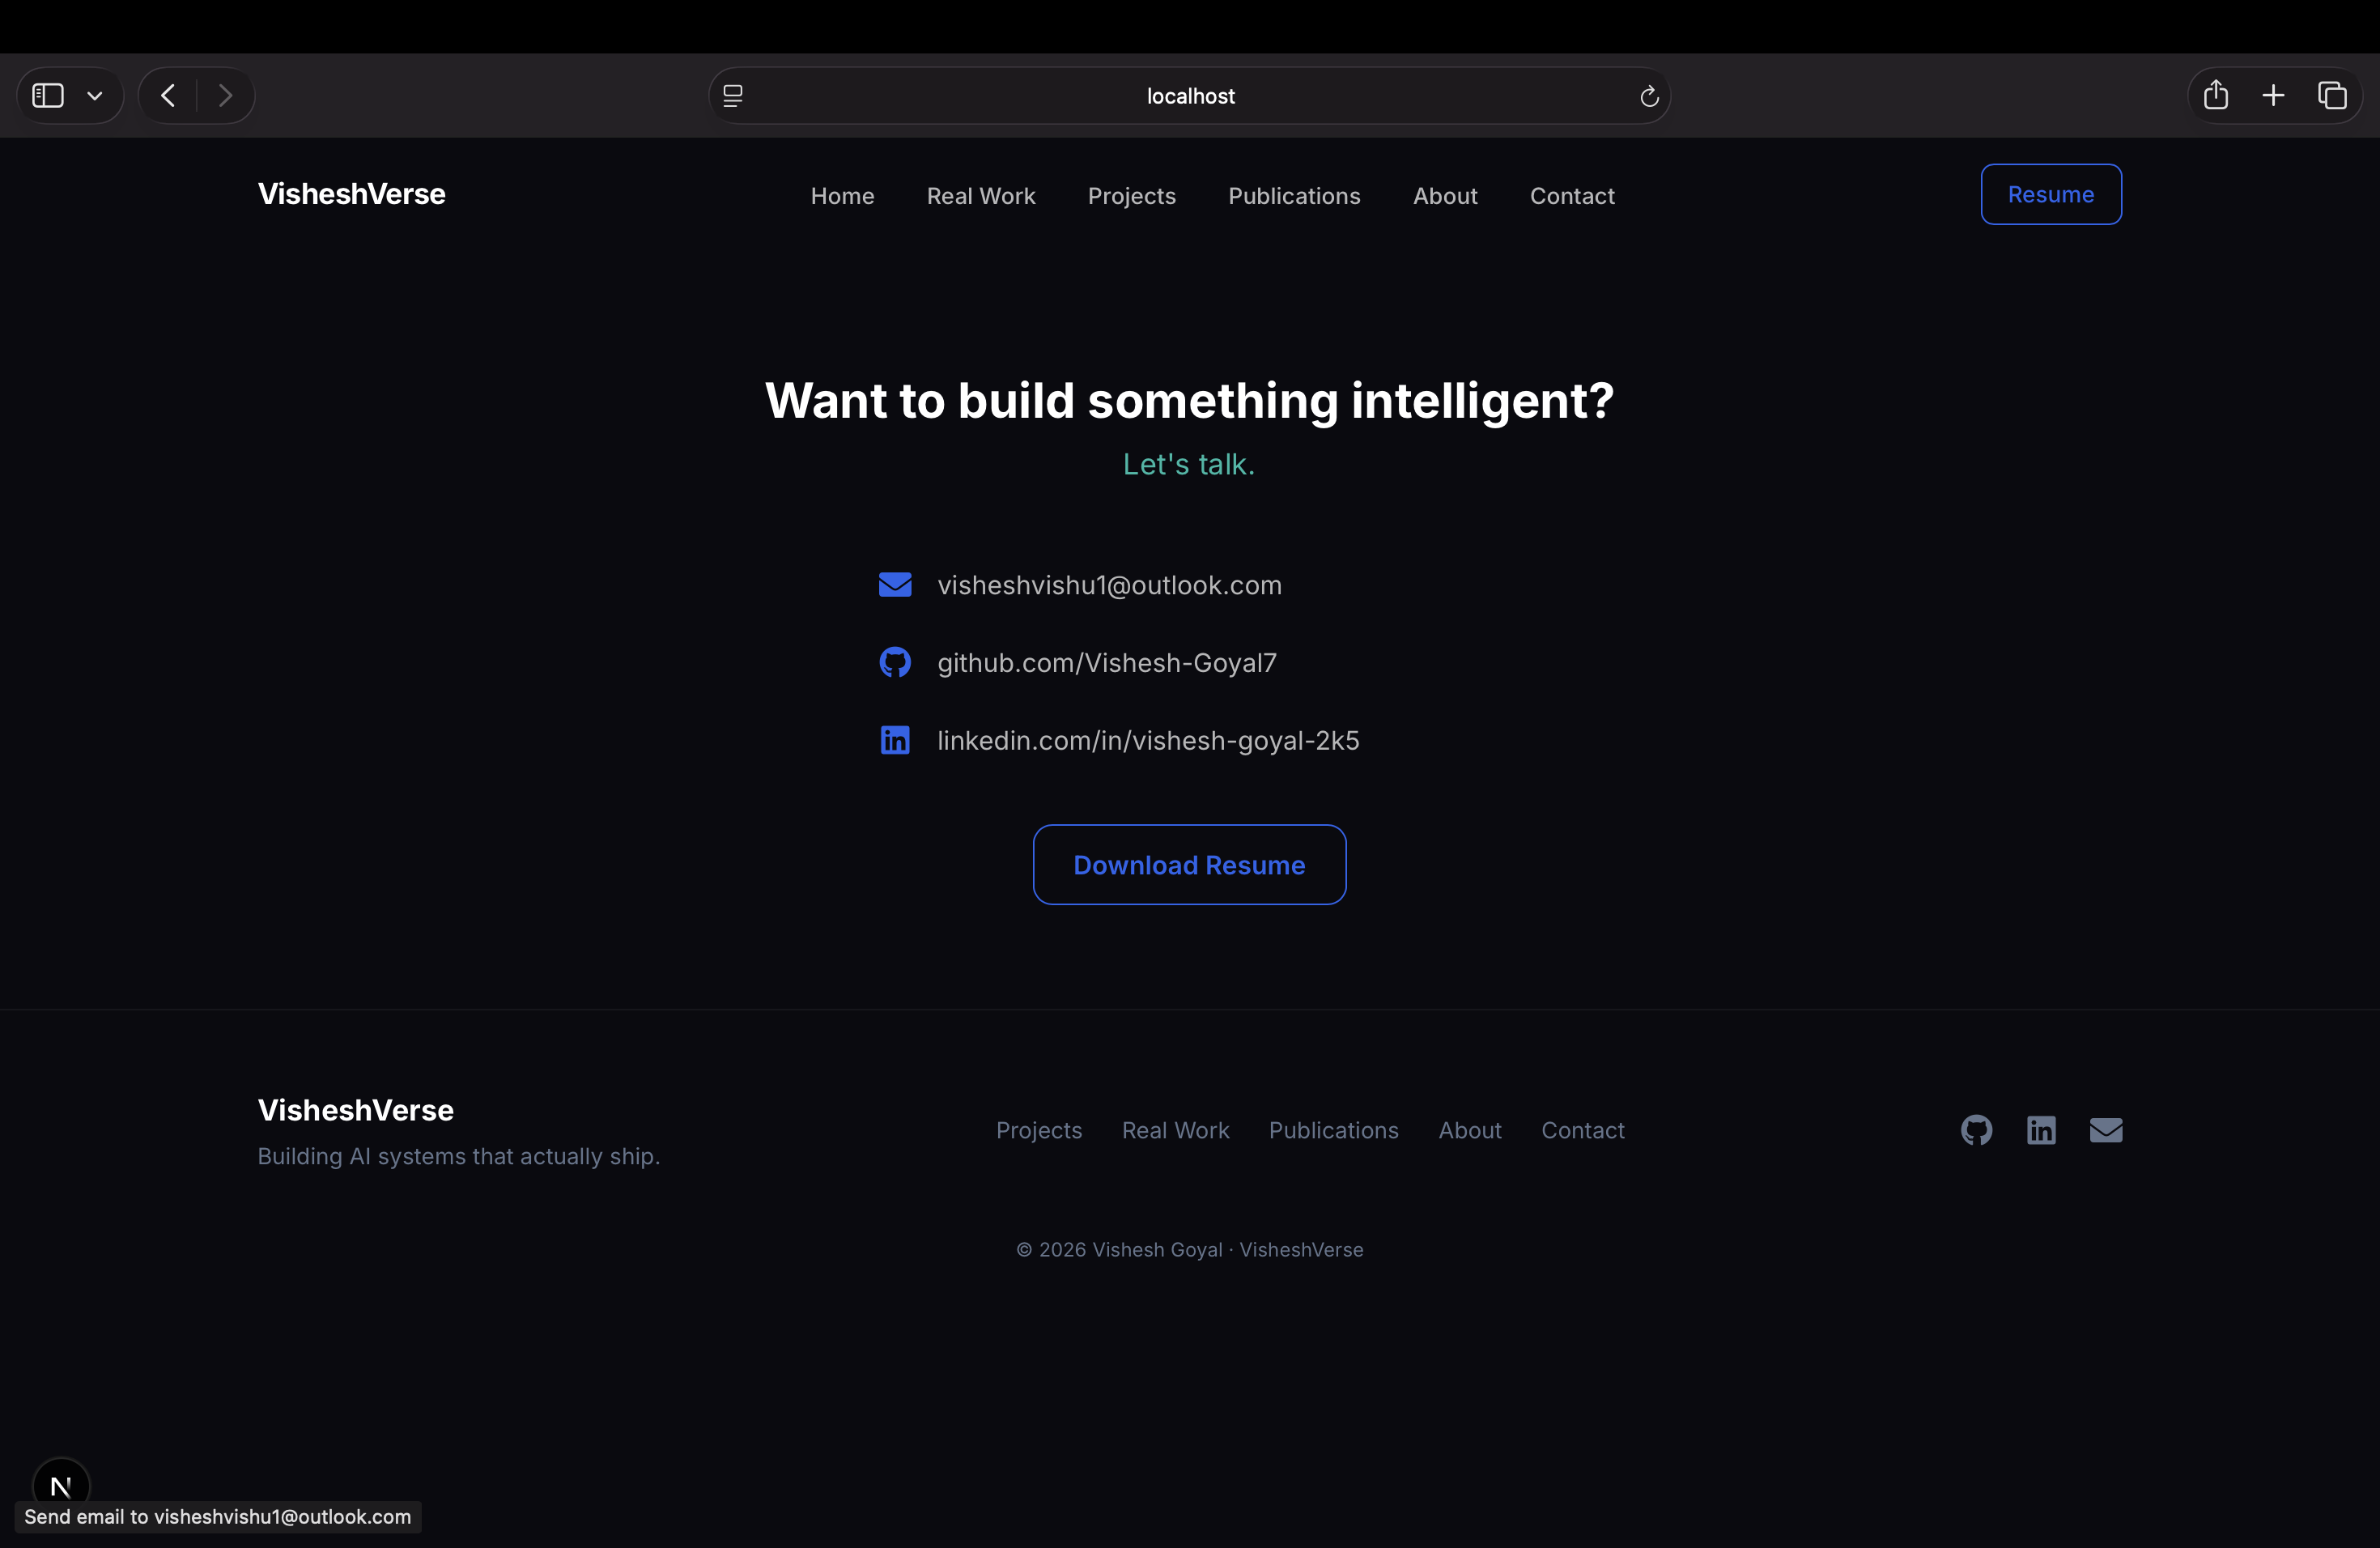Viewport: 2380px width, 1548px height.
Task: Click the VisheshVerse logo in the footer
Action: click(356, 1110)
